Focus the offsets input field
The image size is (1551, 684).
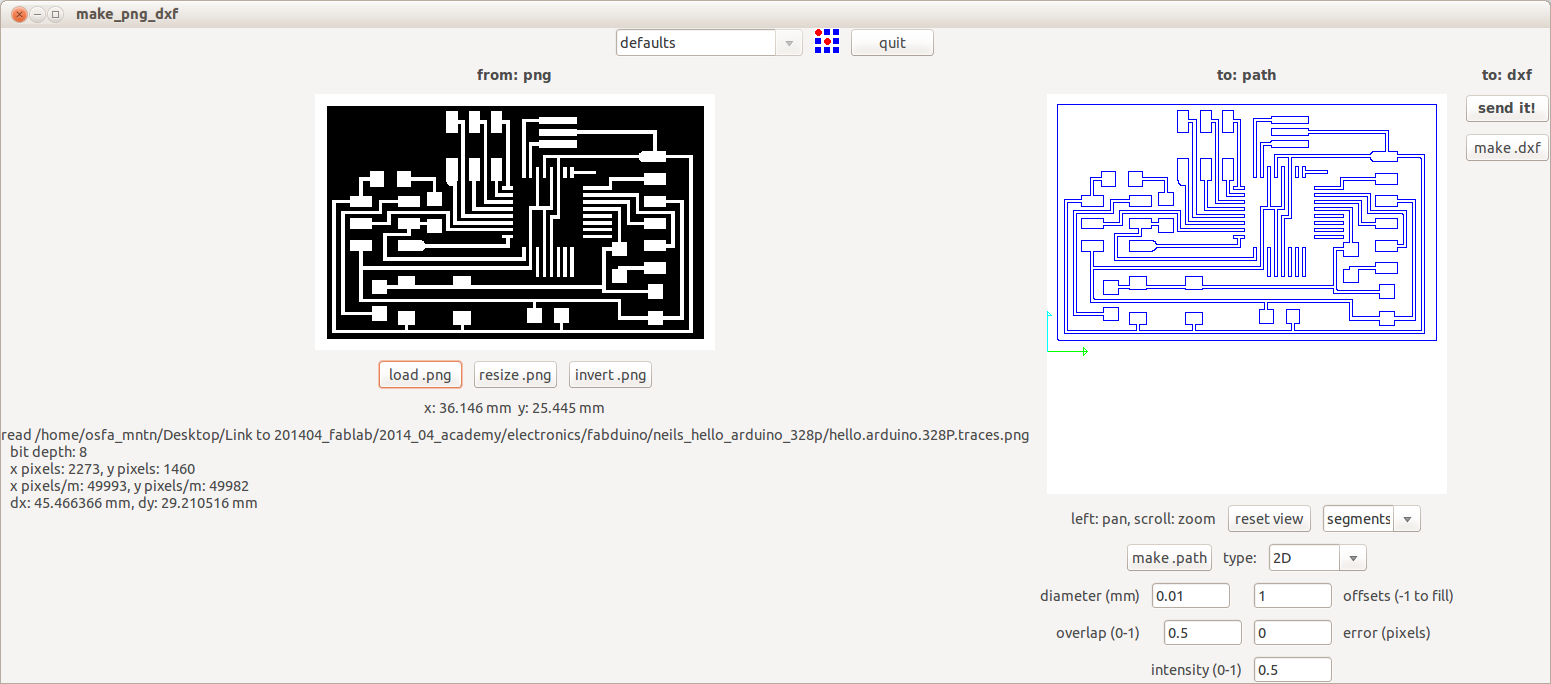tap(1293, 596)
